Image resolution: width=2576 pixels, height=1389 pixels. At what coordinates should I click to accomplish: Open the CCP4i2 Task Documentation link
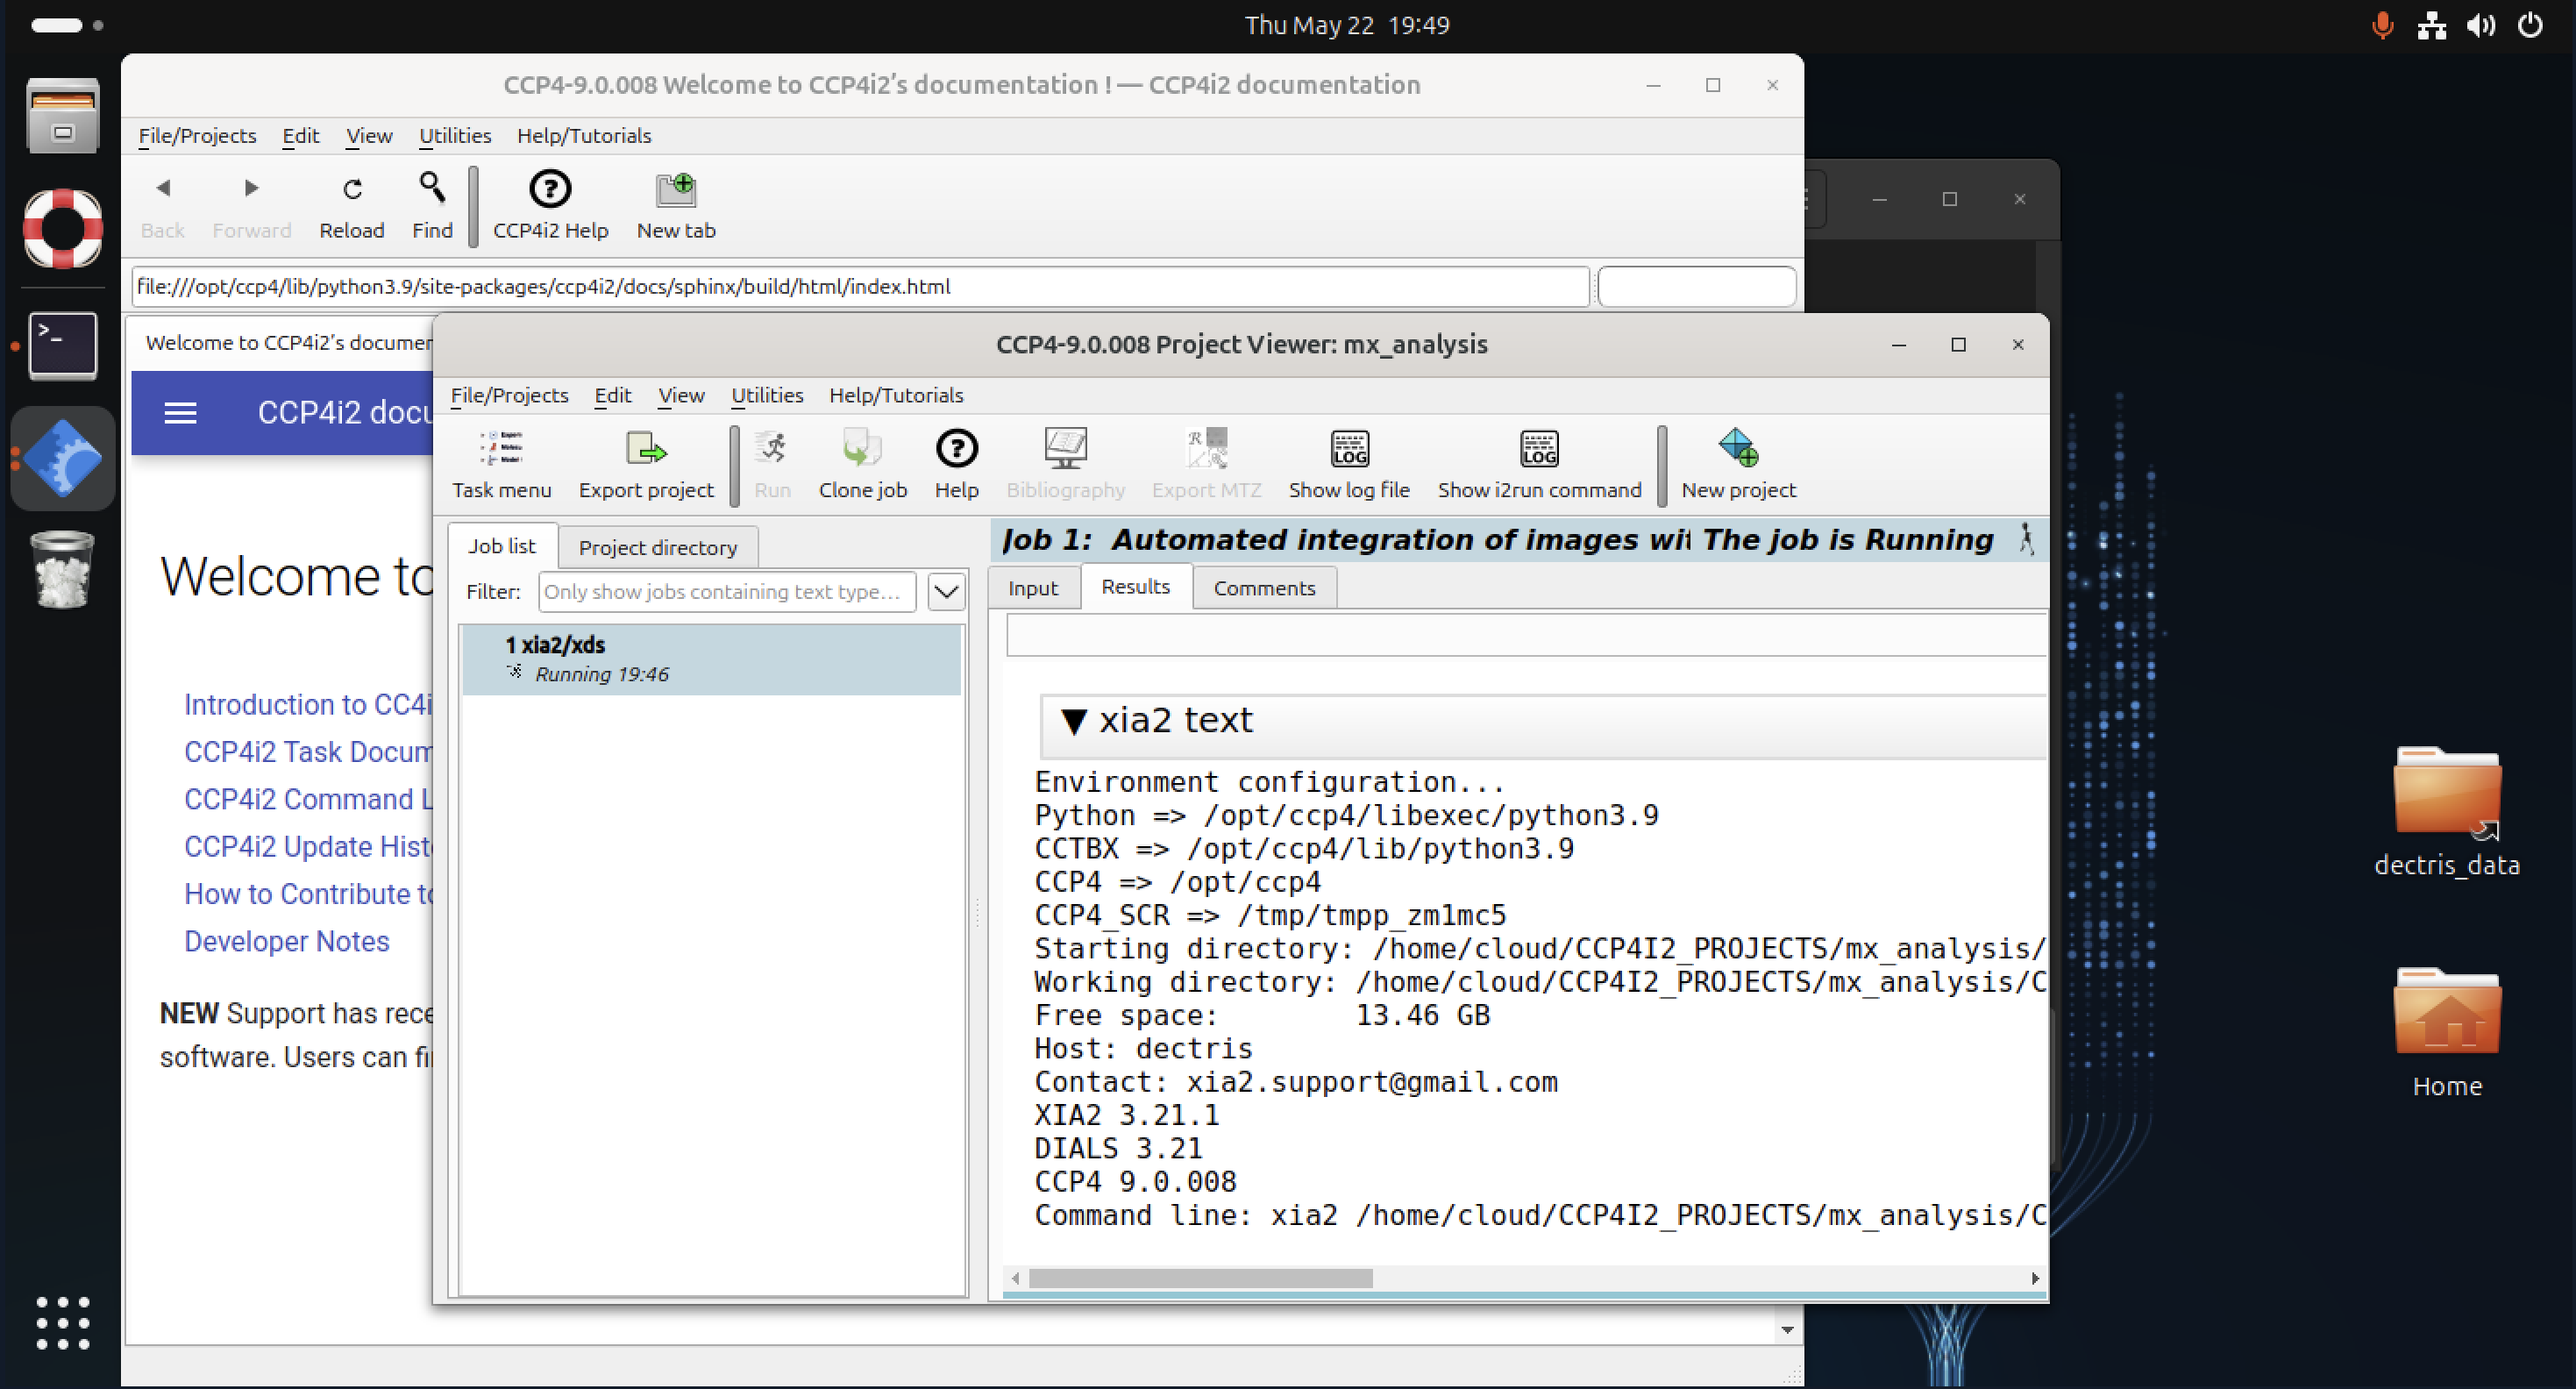click(308, 752)
